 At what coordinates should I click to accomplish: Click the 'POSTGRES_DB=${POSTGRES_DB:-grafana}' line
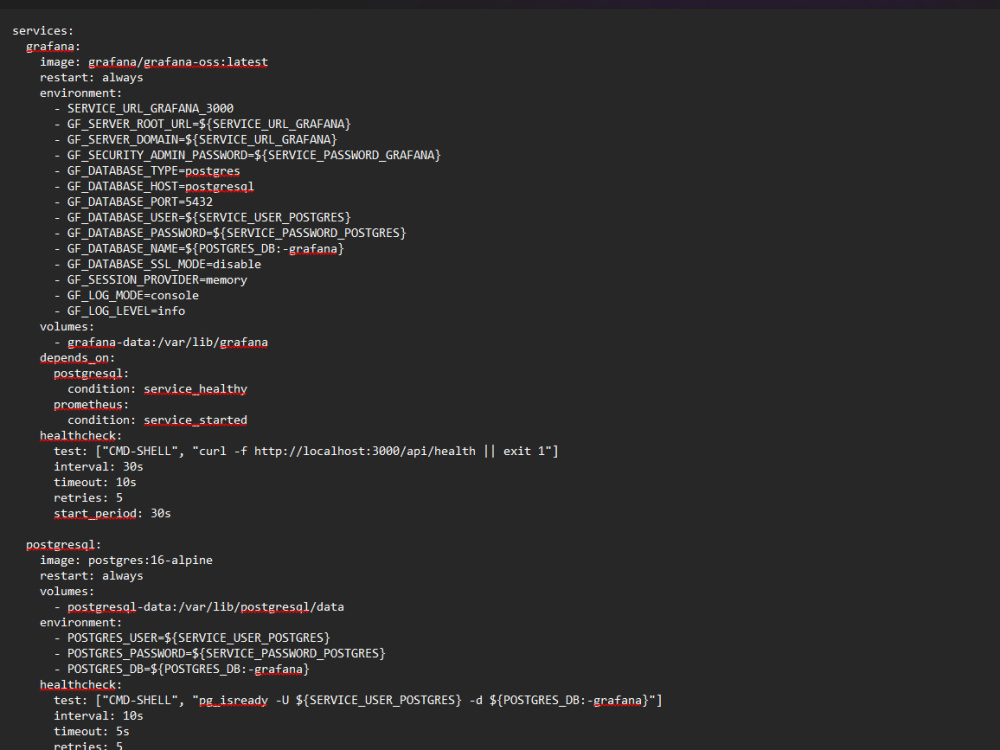tap(188, 669)
